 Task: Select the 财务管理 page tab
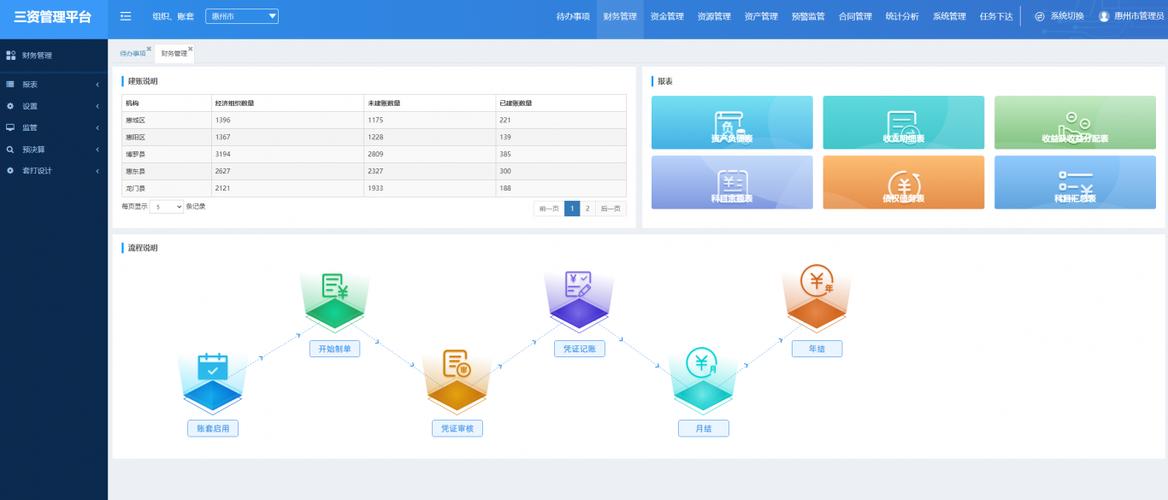(x=174, y=54)
